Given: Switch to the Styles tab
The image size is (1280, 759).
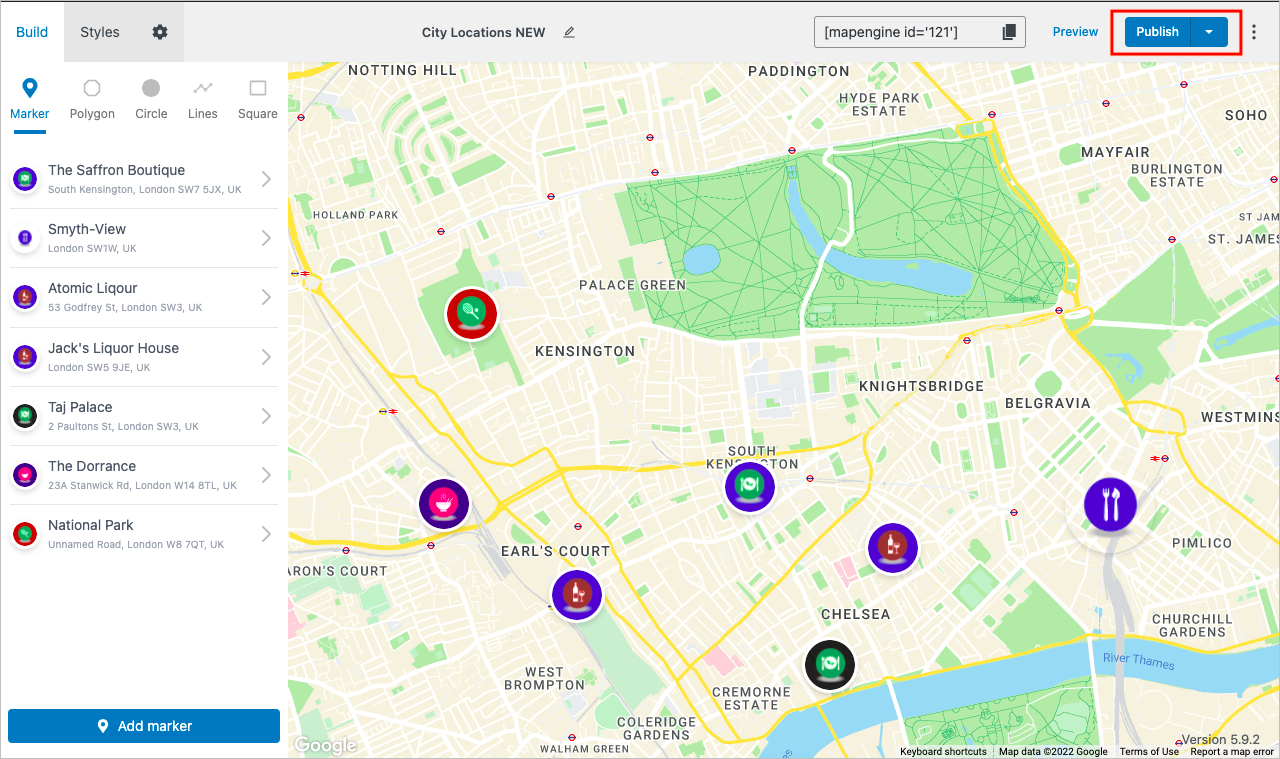Looking at the screenshot, I should pyautogui.click(x=100, y=32).
